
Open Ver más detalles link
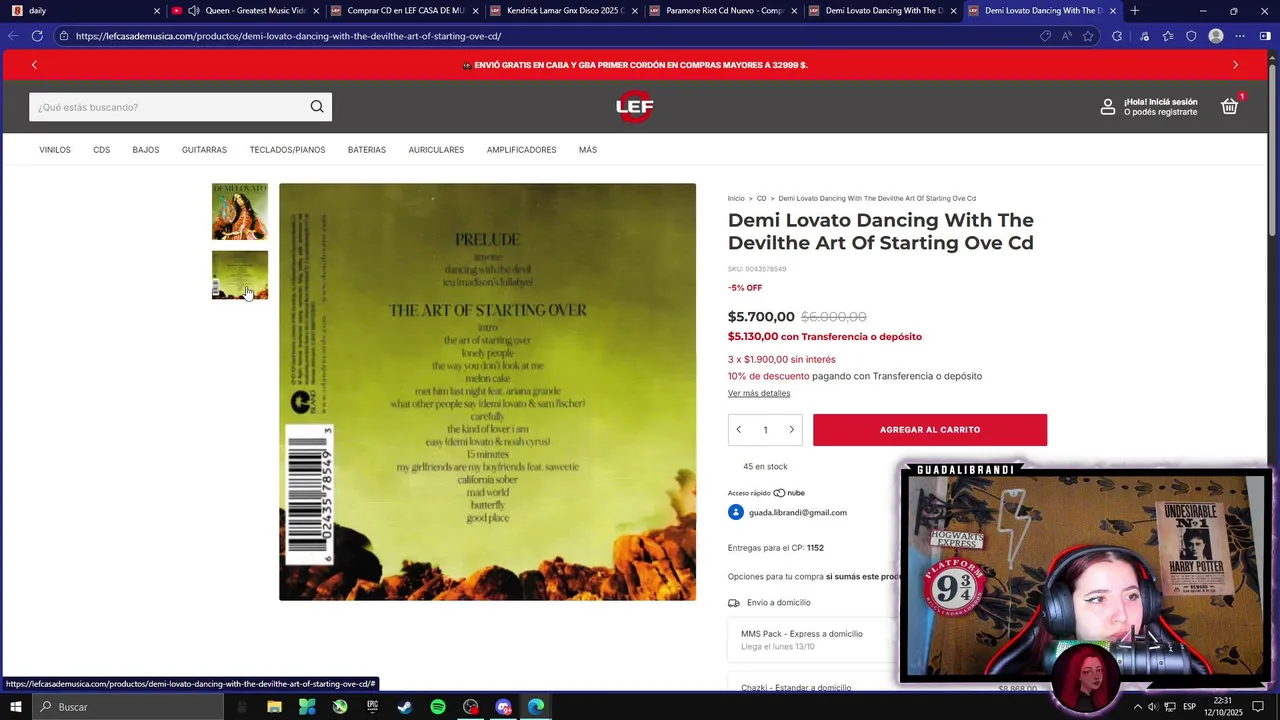[x=759, y=393]
